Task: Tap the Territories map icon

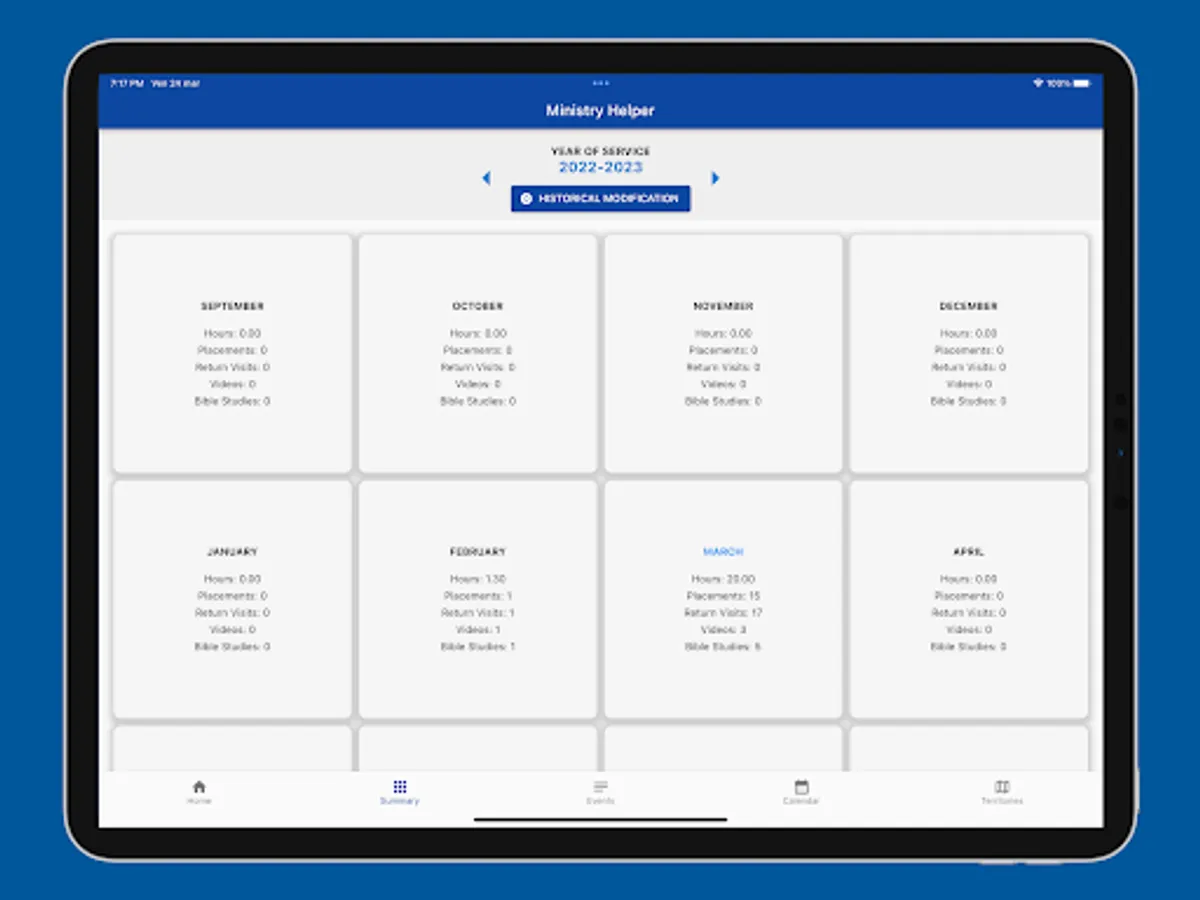Action: tap(1002, 787)
